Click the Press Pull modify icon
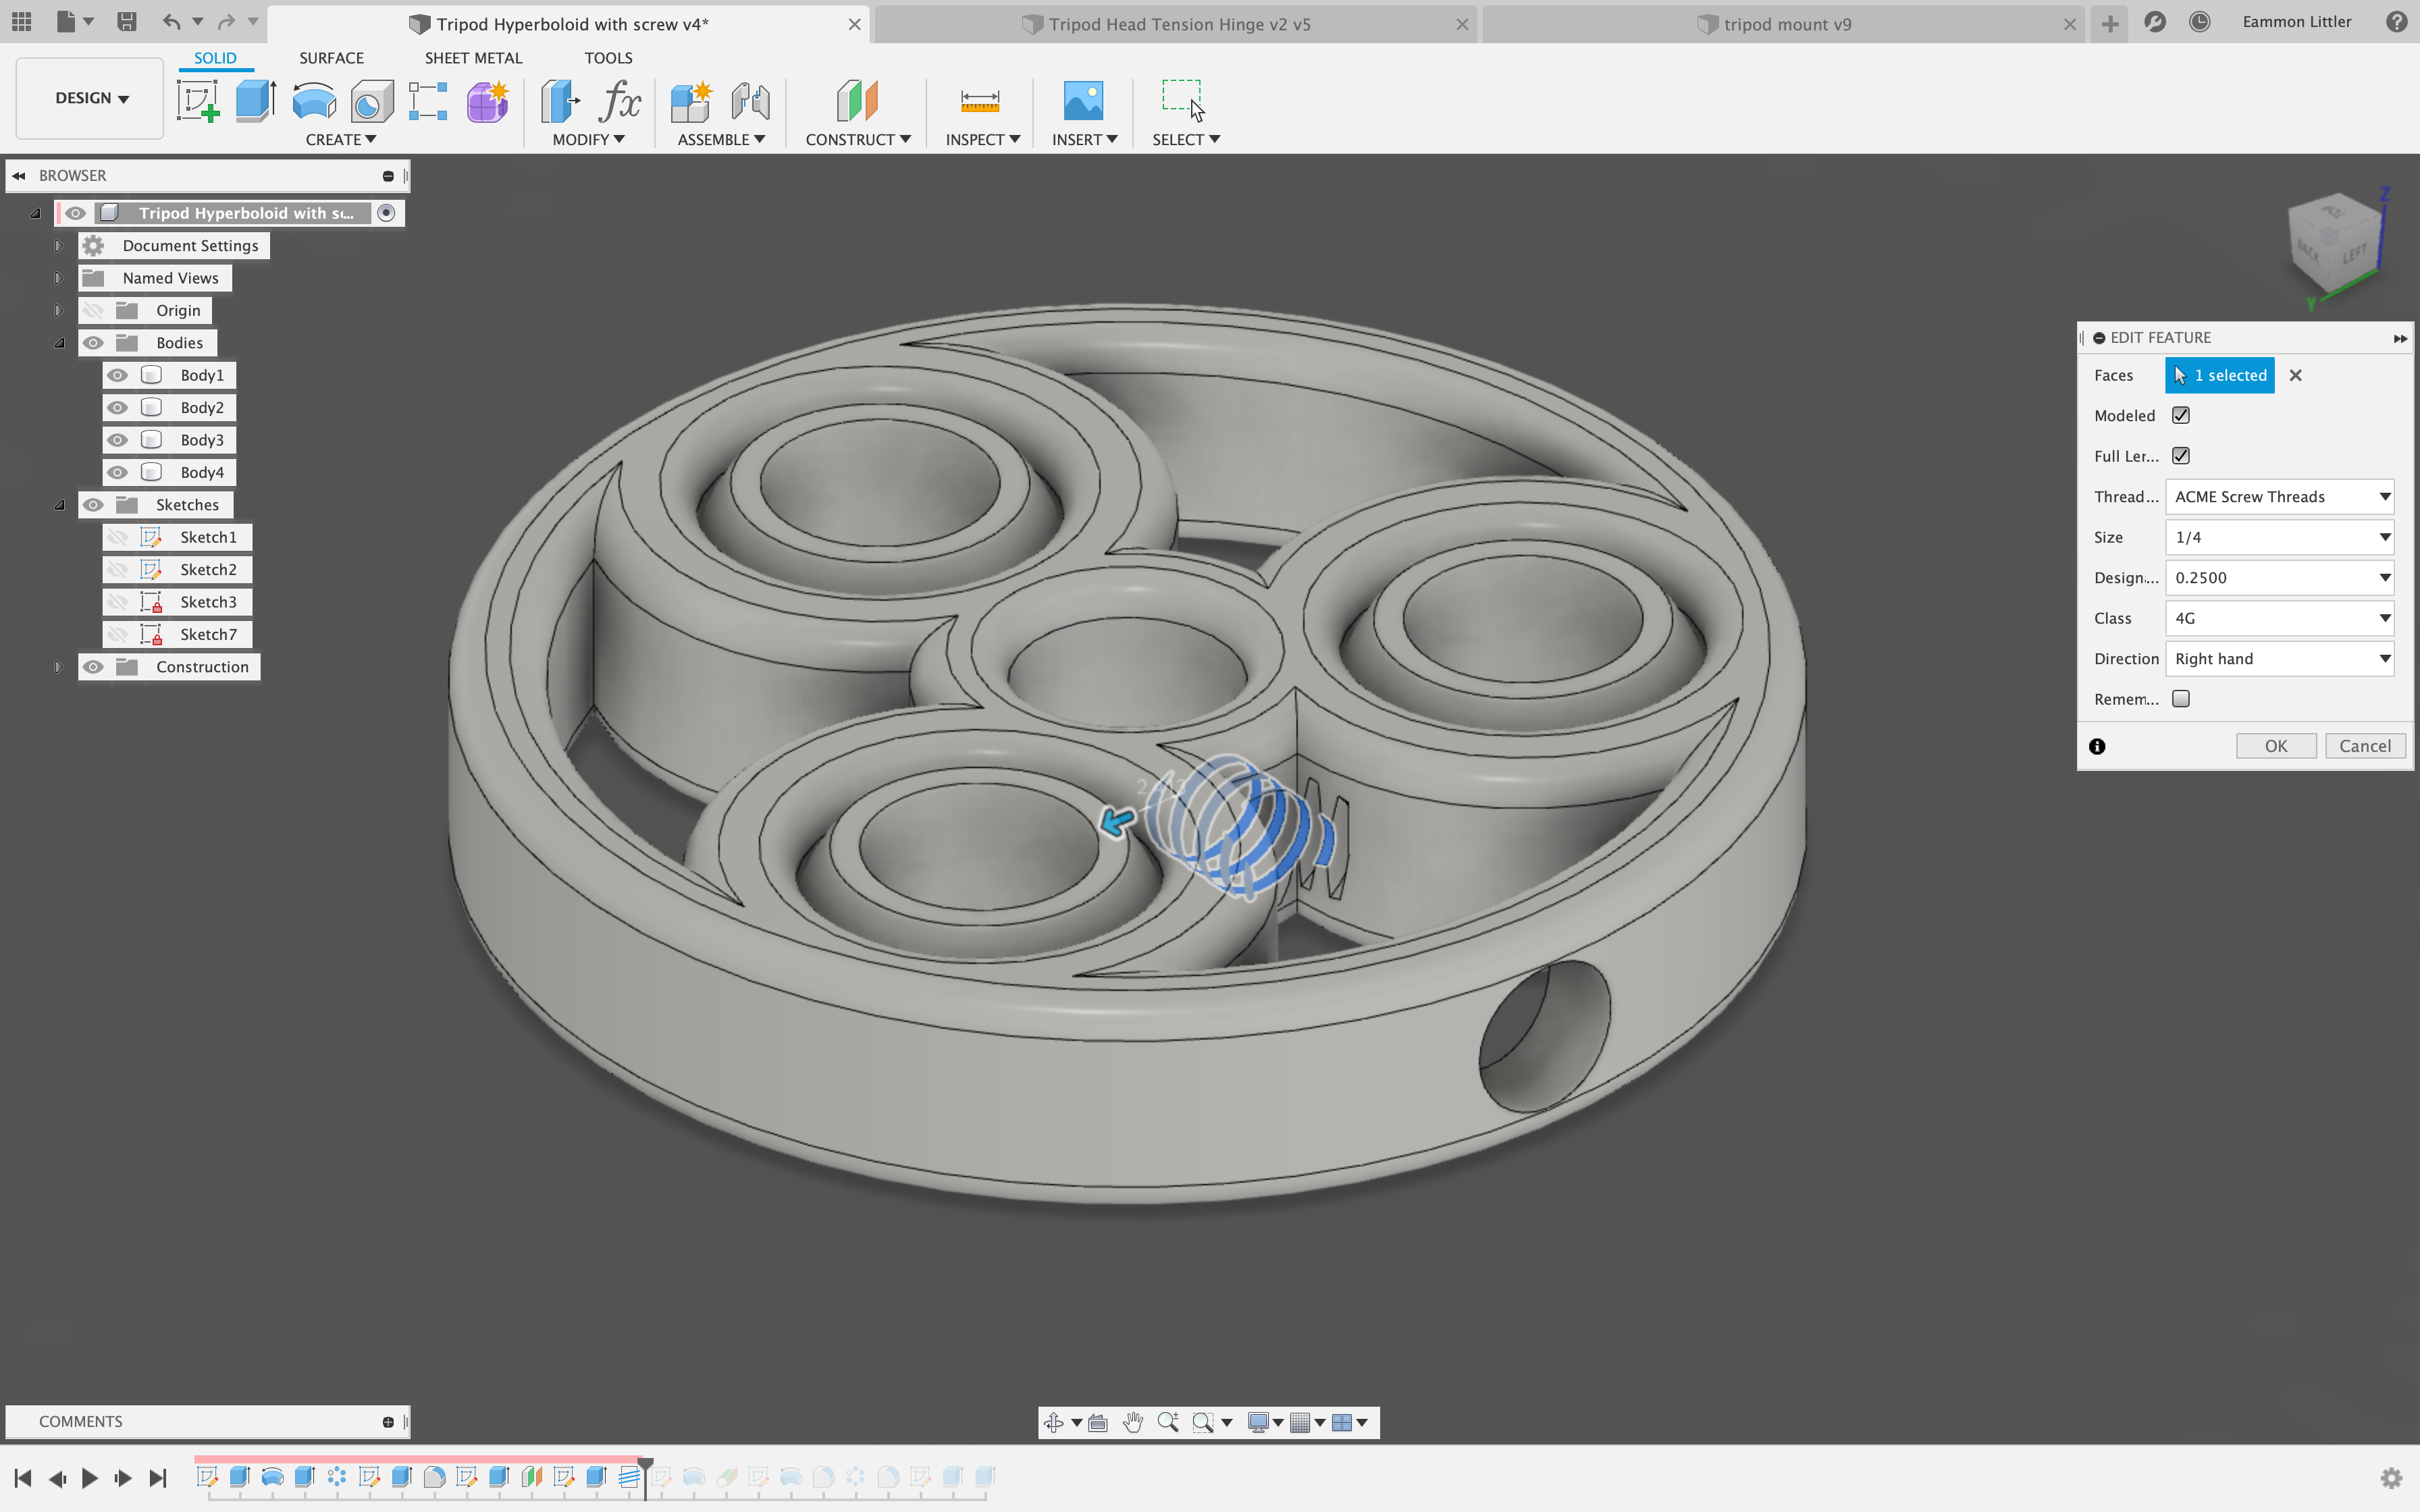The image size is (2420, 1512). pos(560,100)
